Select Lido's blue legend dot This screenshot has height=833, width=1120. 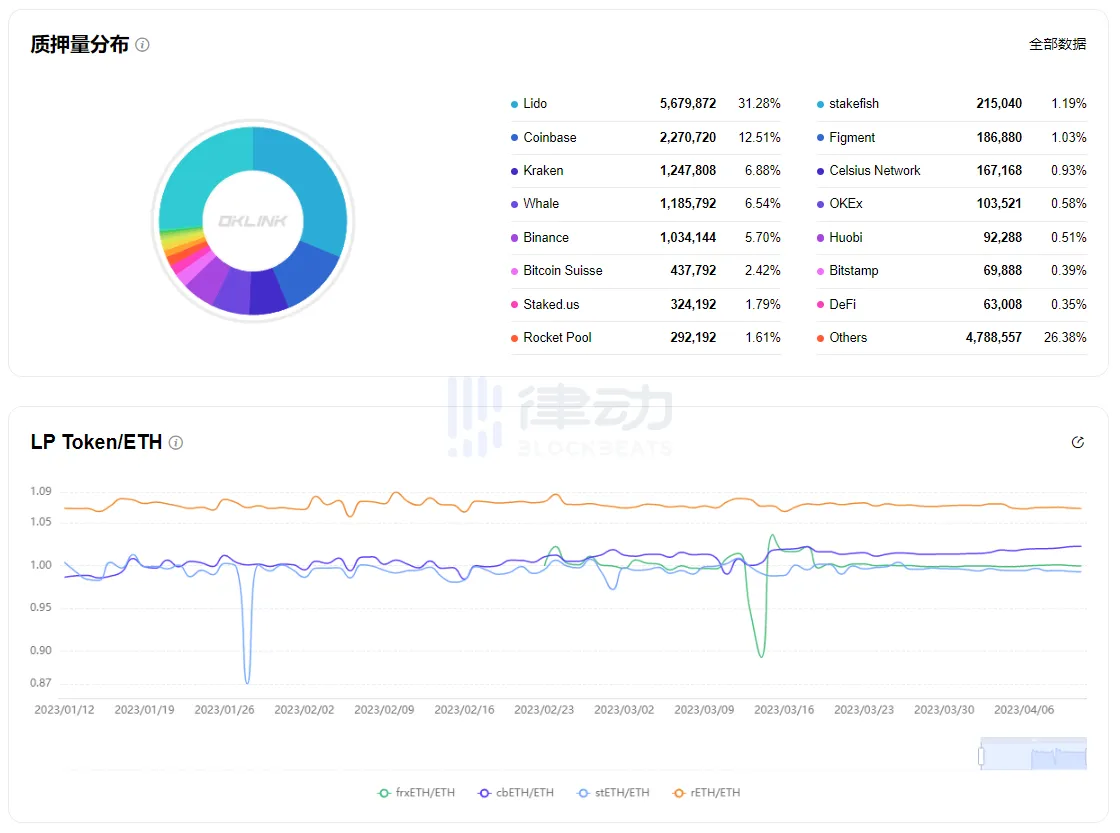click(x=512, y=103)
